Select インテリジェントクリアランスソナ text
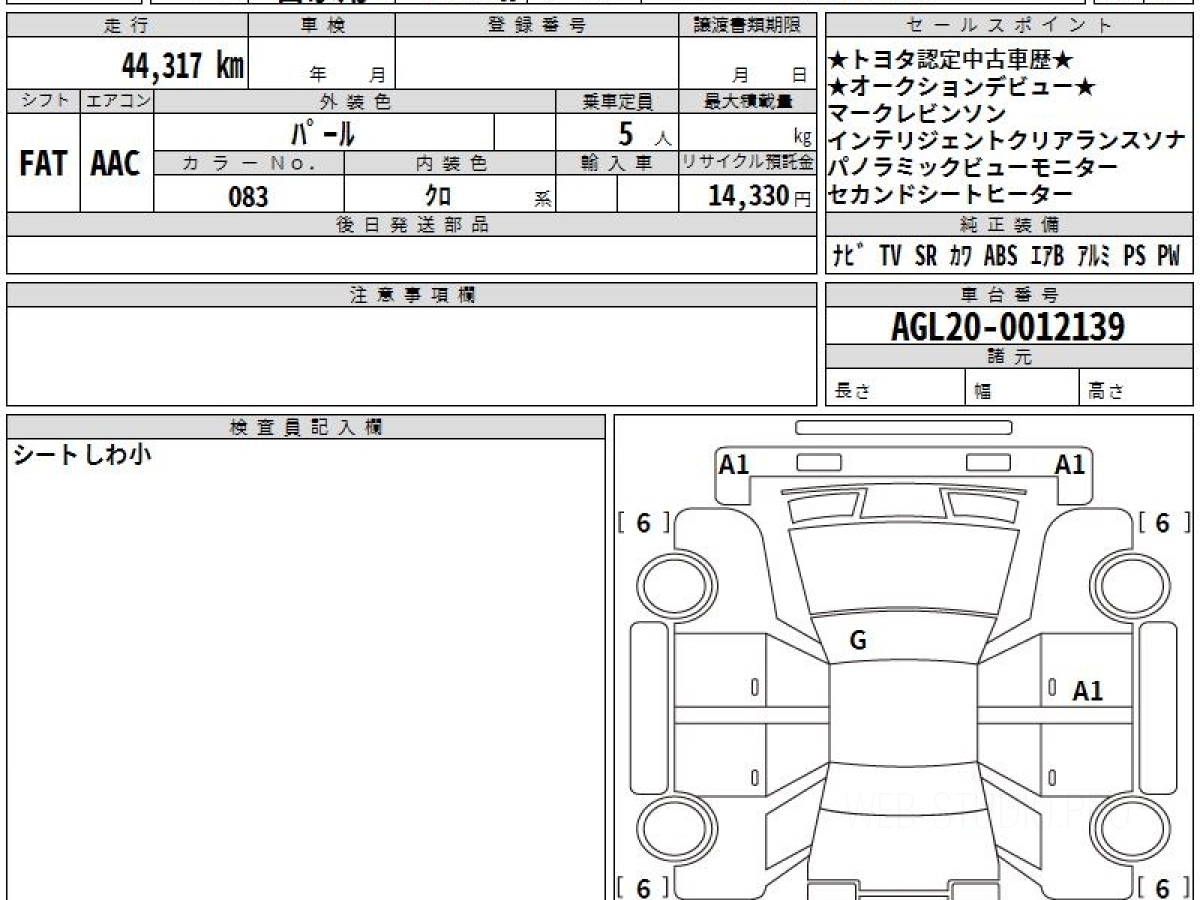Screen dimensions: 1200x900 pyautogui.click(x=1008, y=141)
